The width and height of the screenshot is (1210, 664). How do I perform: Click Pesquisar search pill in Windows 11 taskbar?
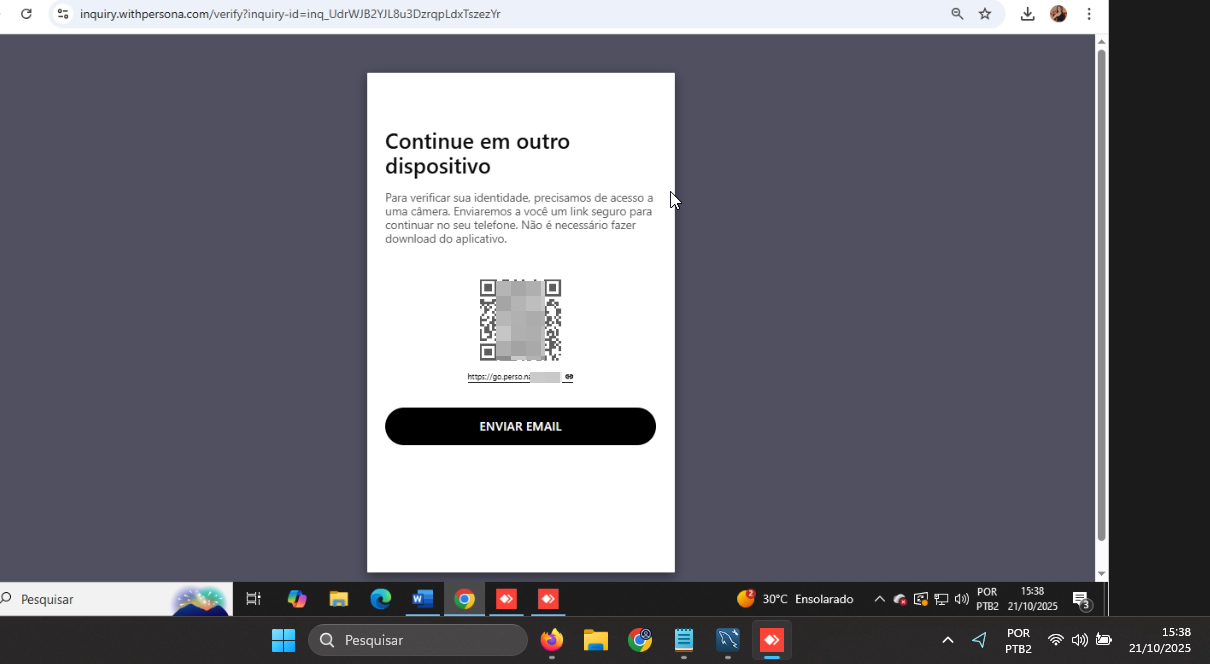point(418,640)
